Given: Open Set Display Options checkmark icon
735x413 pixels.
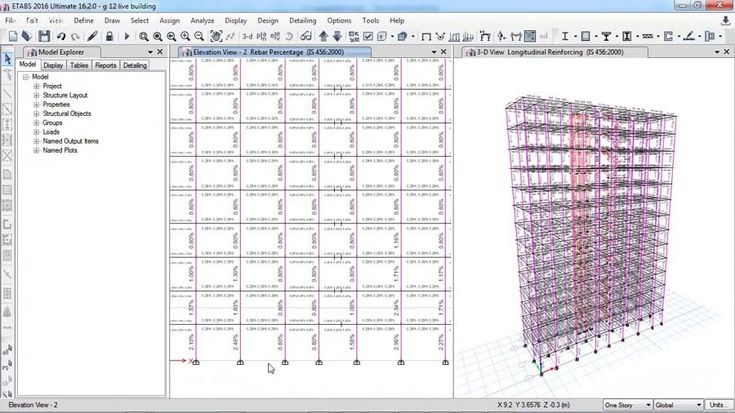Looking at the screenshot, I should 368,36.
